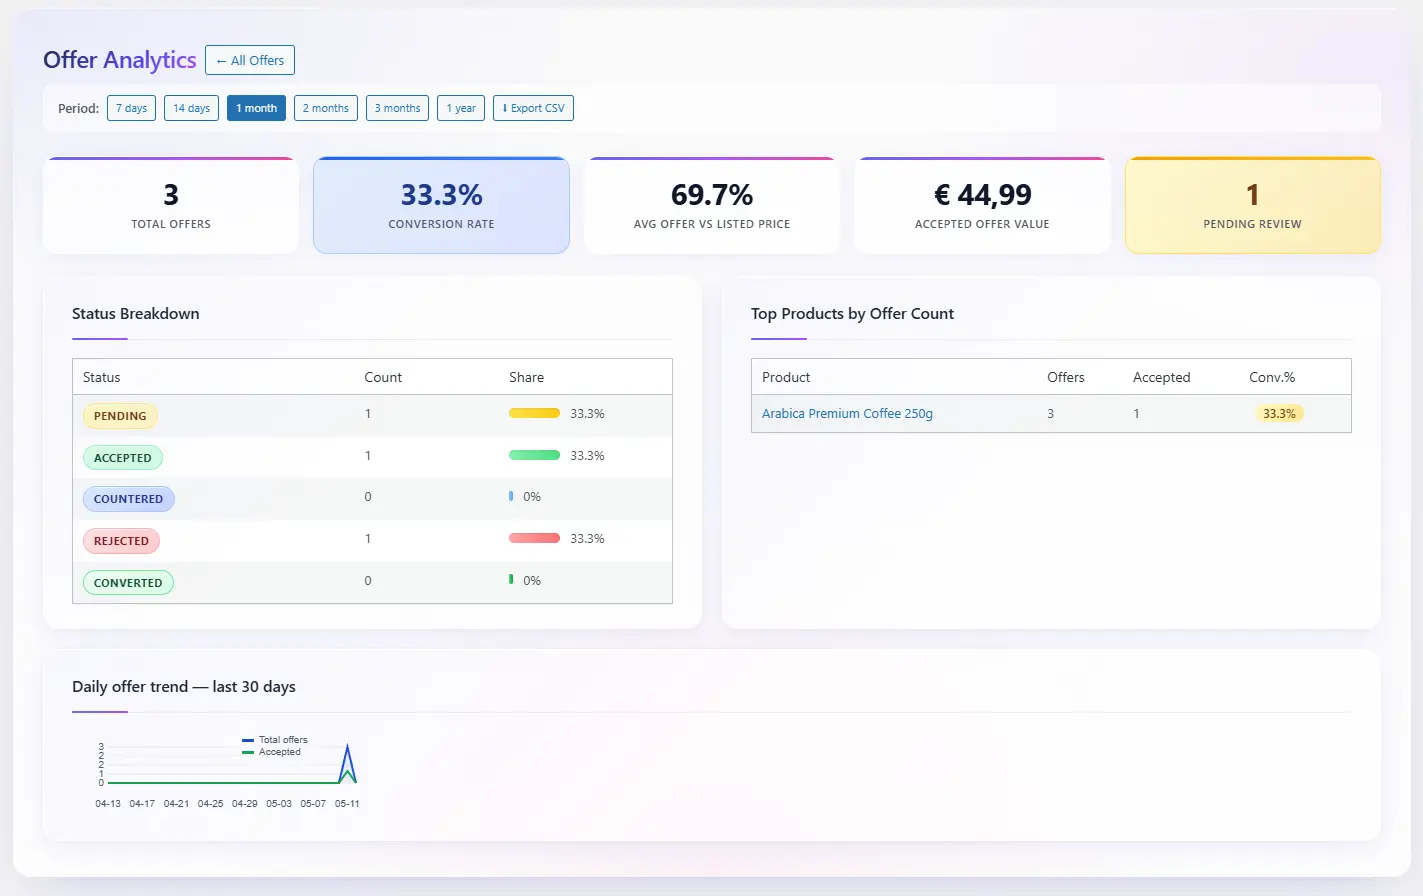Click the Countered 0% share value
The width and height of the screenshot is (1423, 896).
(532, 496)
